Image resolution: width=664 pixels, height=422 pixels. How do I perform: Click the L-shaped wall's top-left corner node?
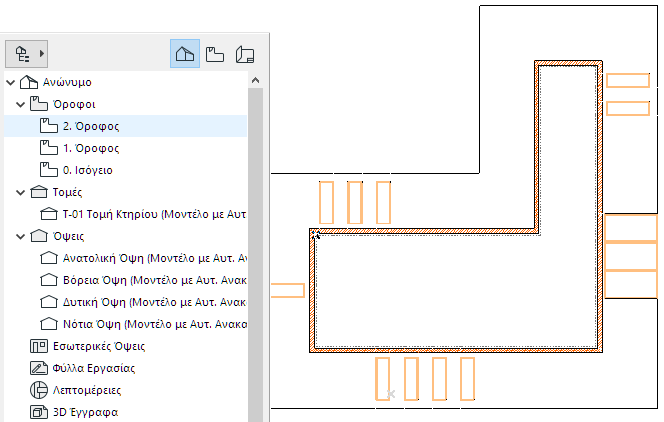(314, 233)
